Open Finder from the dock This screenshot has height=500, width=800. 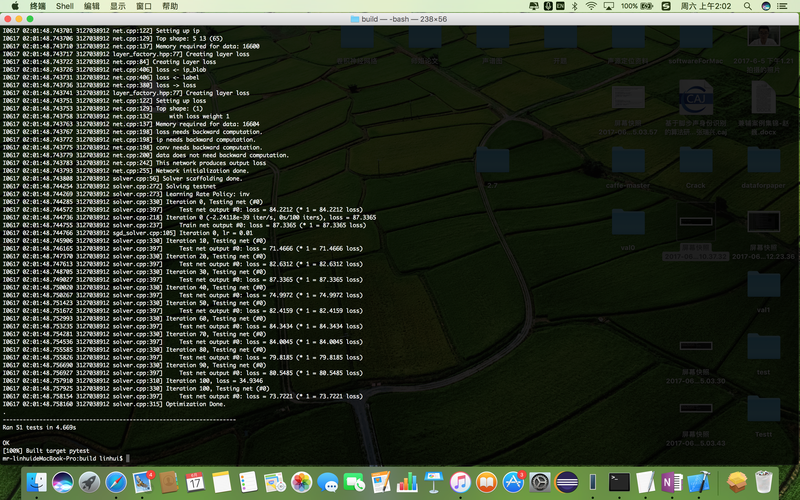click(x=37, y=483)
